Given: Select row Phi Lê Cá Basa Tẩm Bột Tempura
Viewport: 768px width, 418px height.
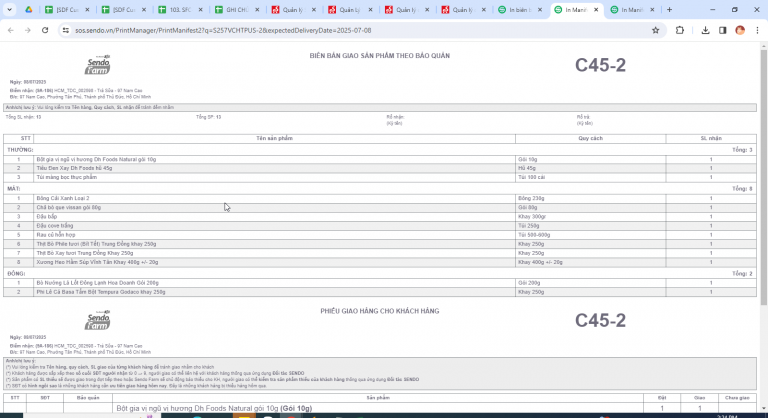Looking at the screenshot, I should [x=380, y=292].
